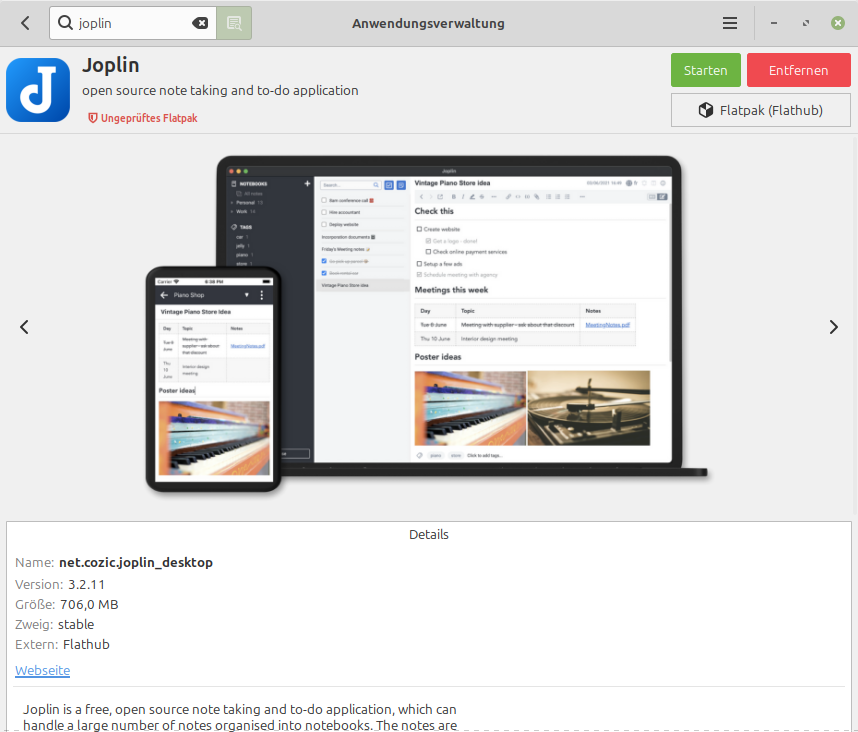
Task: Clear the joplin search text
Action: pos(200,23)
